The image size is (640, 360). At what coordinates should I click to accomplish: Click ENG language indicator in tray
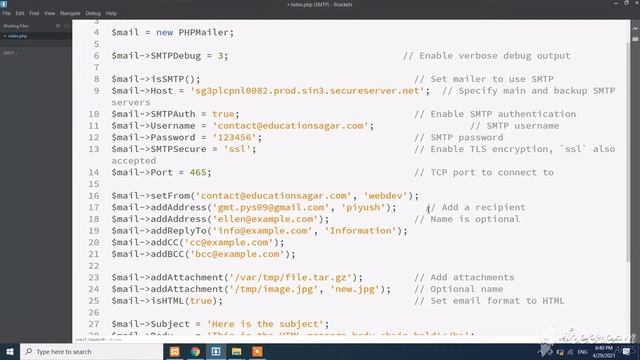tap(582, 352)
